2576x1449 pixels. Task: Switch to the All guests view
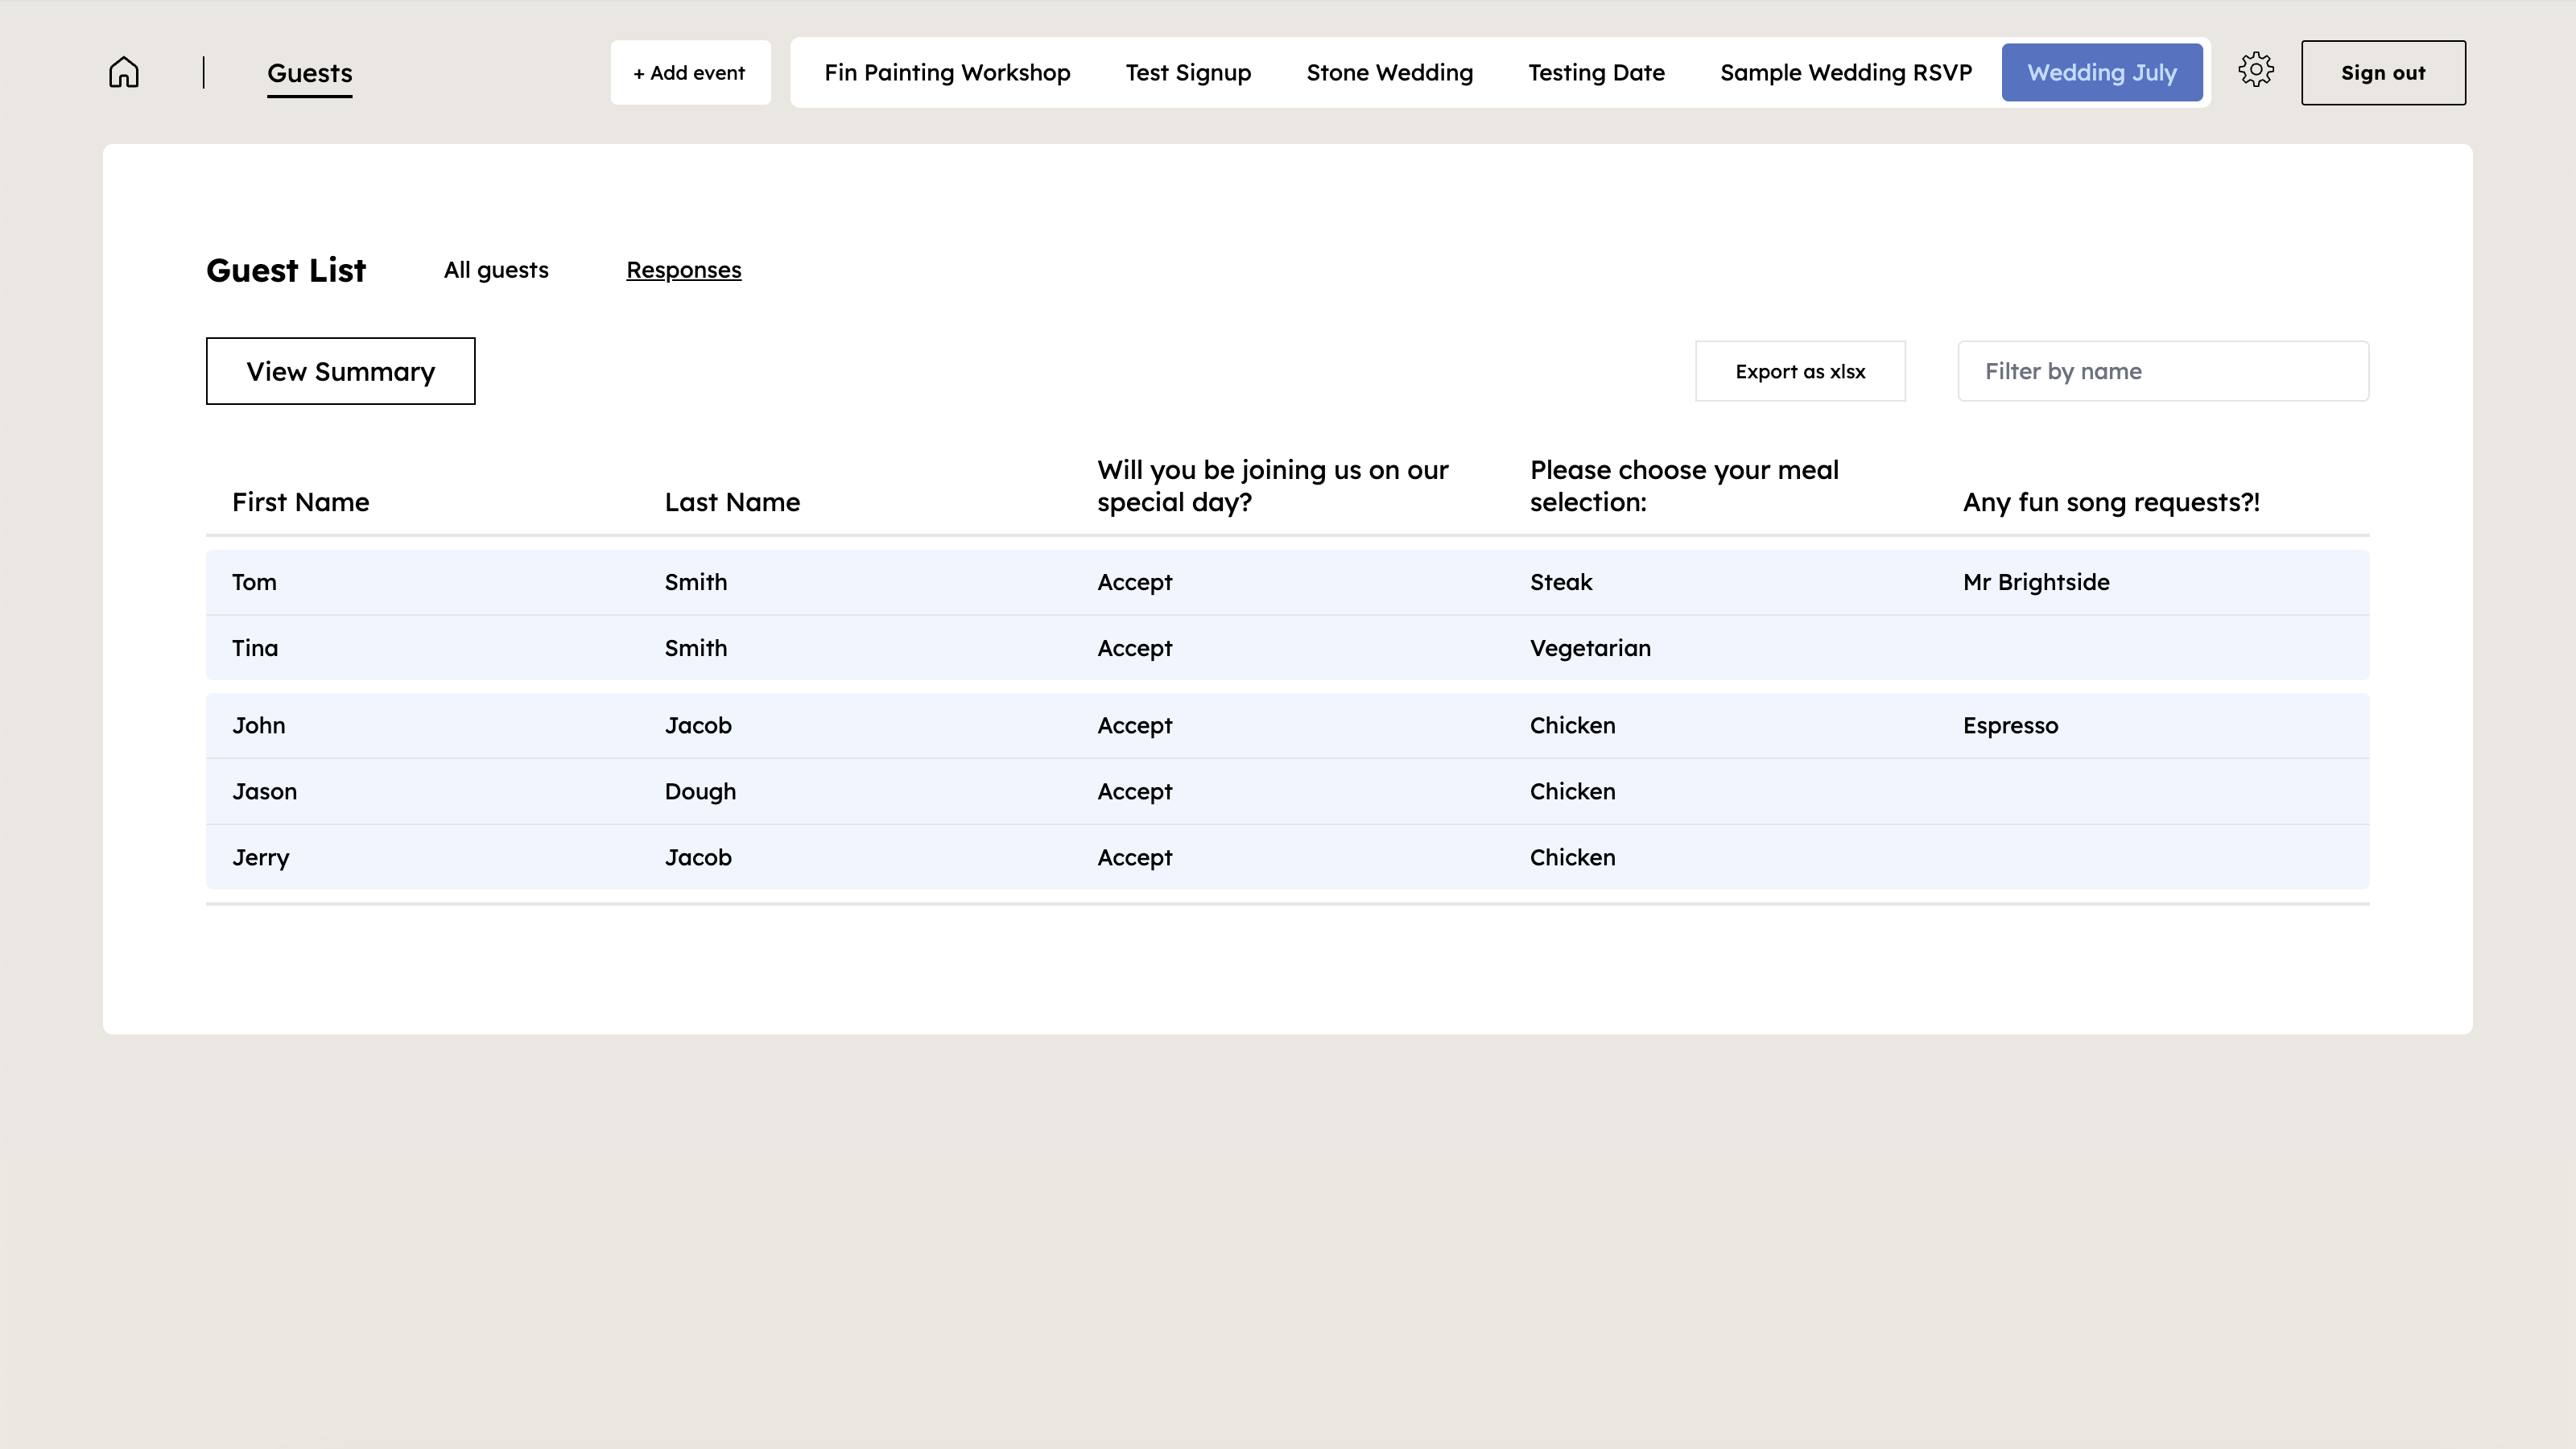tap(495, 269)
